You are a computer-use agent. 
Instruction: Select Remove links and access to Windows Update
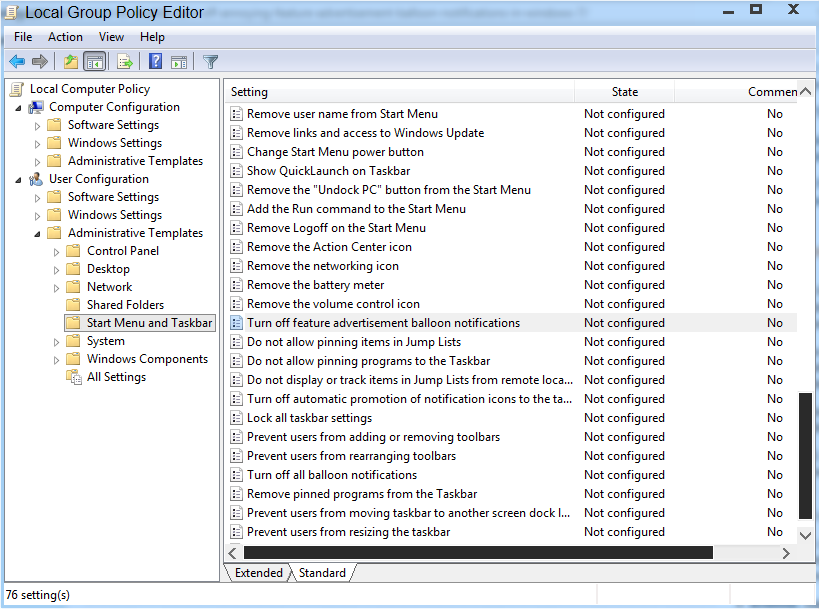pyautogui.click(x=366, y=133)
